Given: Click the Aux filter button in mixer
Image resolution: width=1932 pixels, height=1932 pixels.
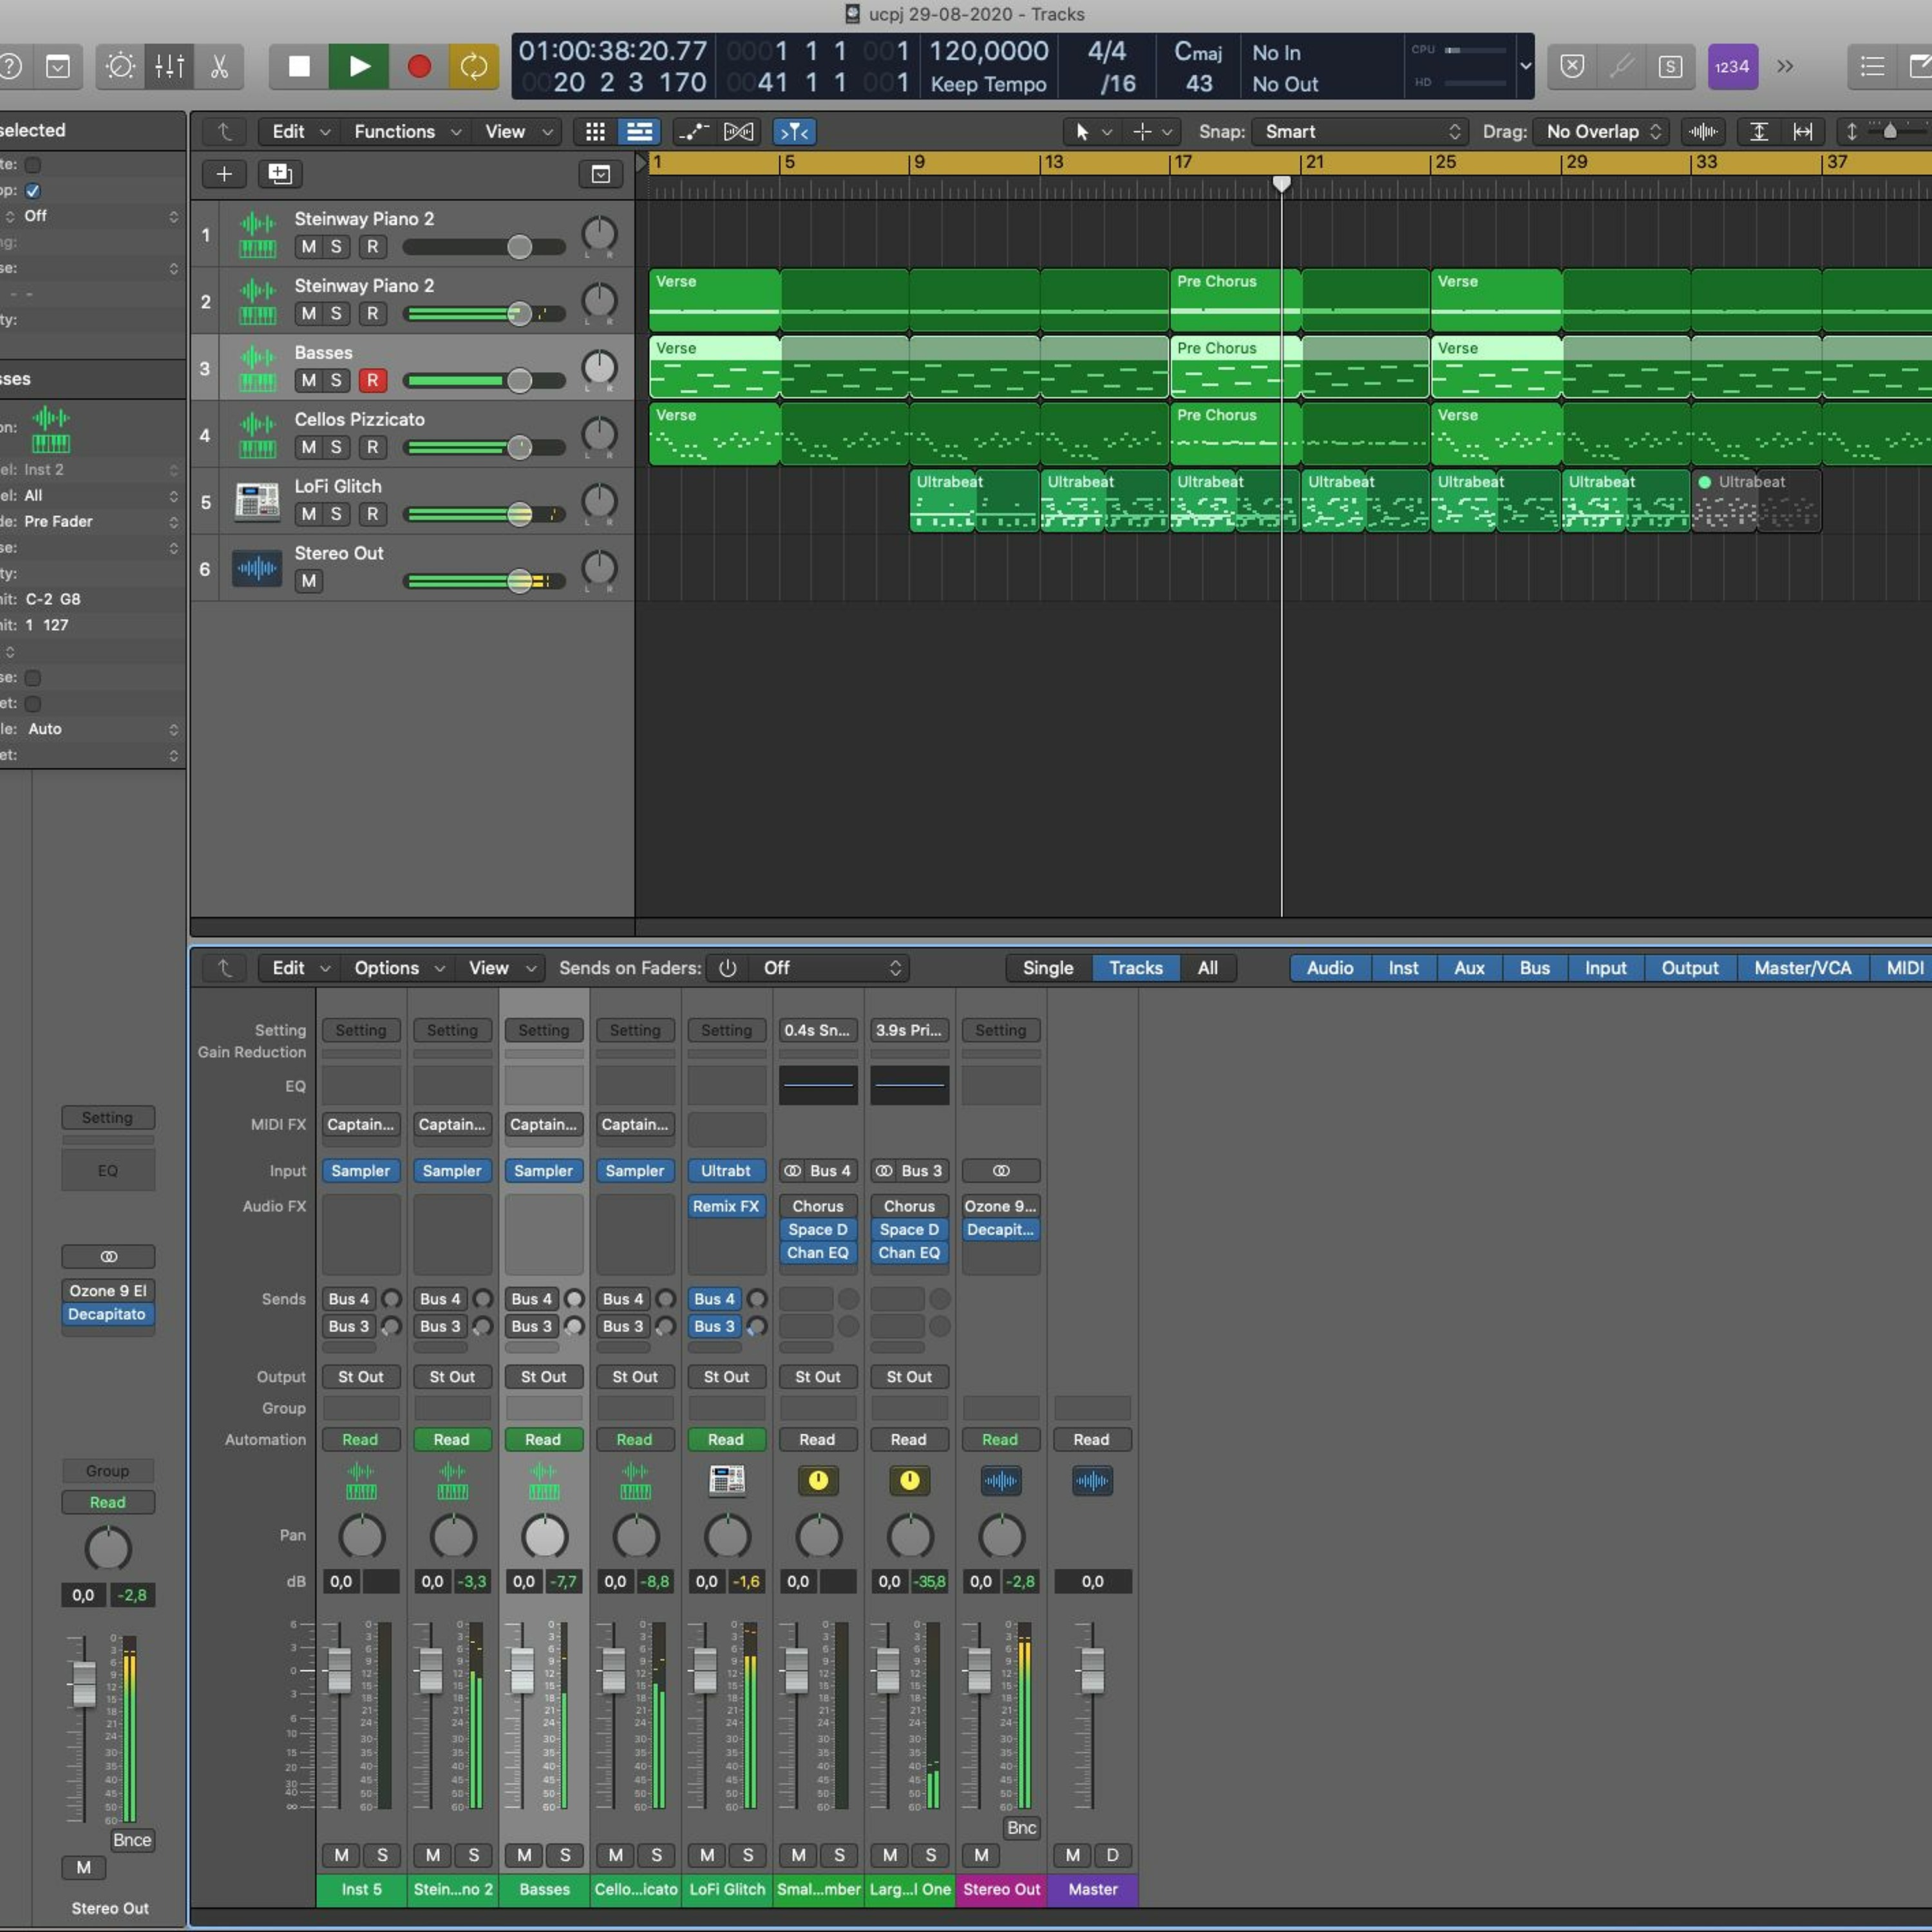Looking at the screenshot, I should (1468, 967).
